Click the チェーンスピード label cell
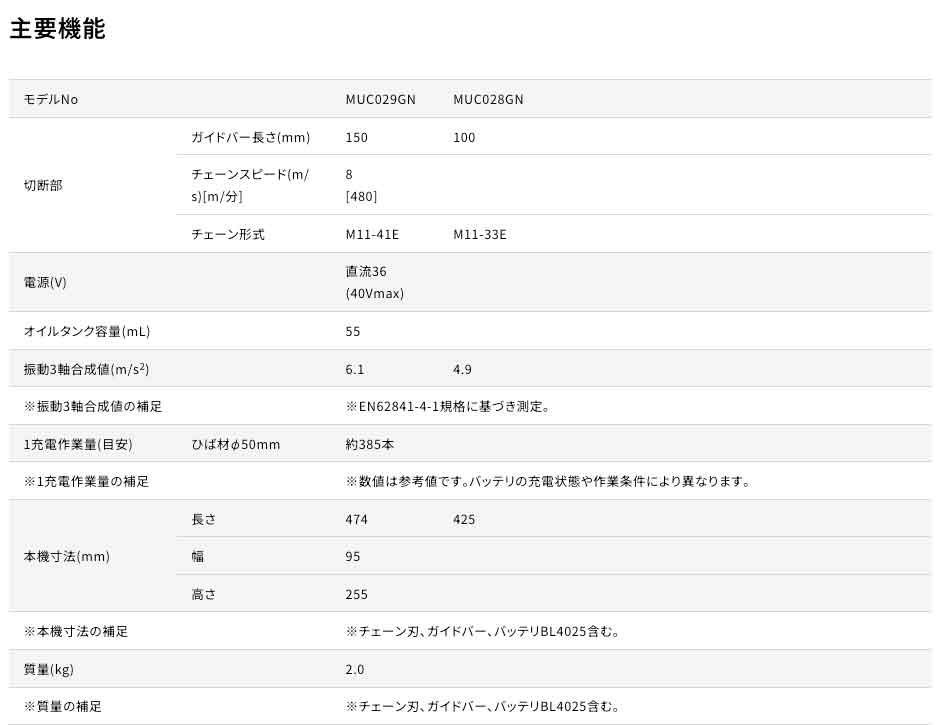The width and height of the screenshot is (940, 725). tap(250, 185)
